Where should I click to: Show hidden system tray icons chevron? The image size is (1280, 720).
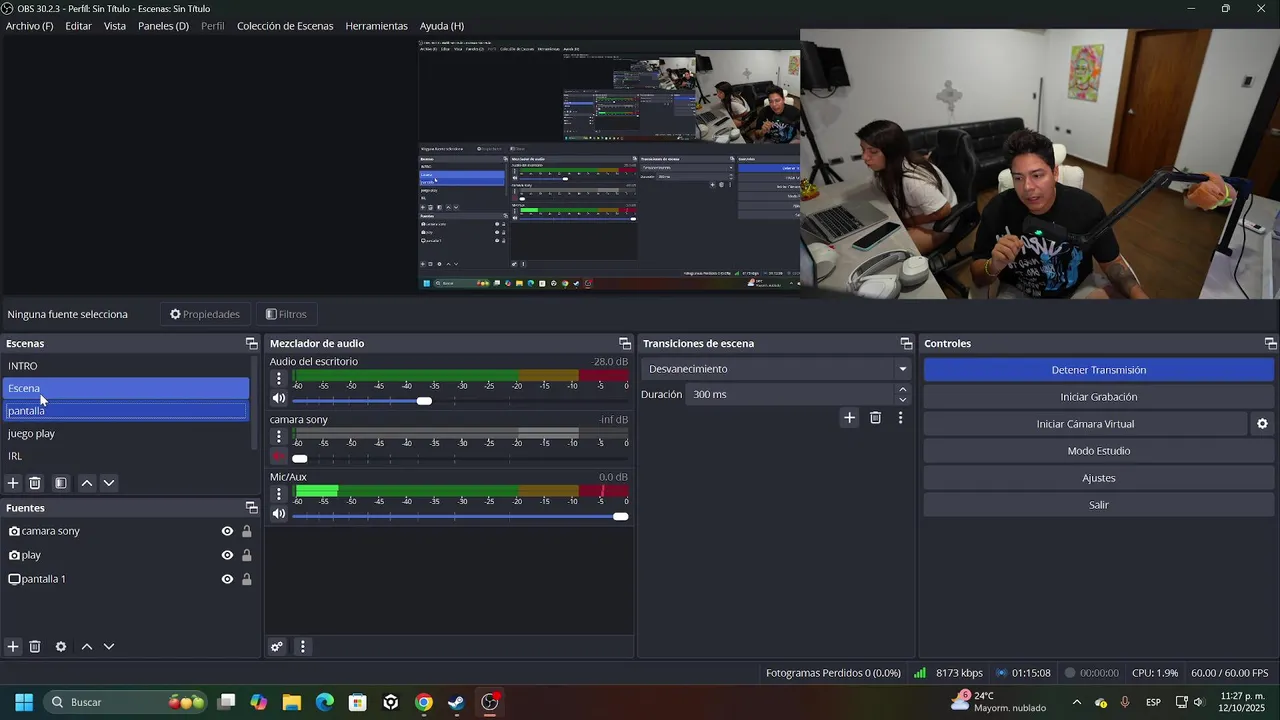(x=1076, y=702)
